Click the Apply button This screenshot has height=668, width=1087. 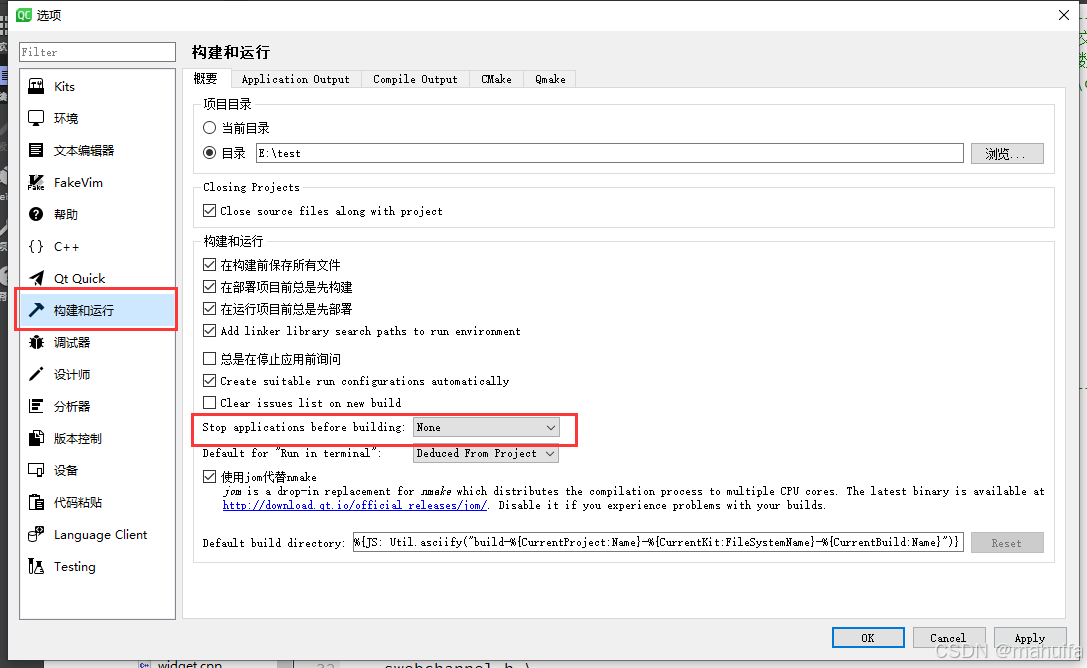pos(1029,638)
